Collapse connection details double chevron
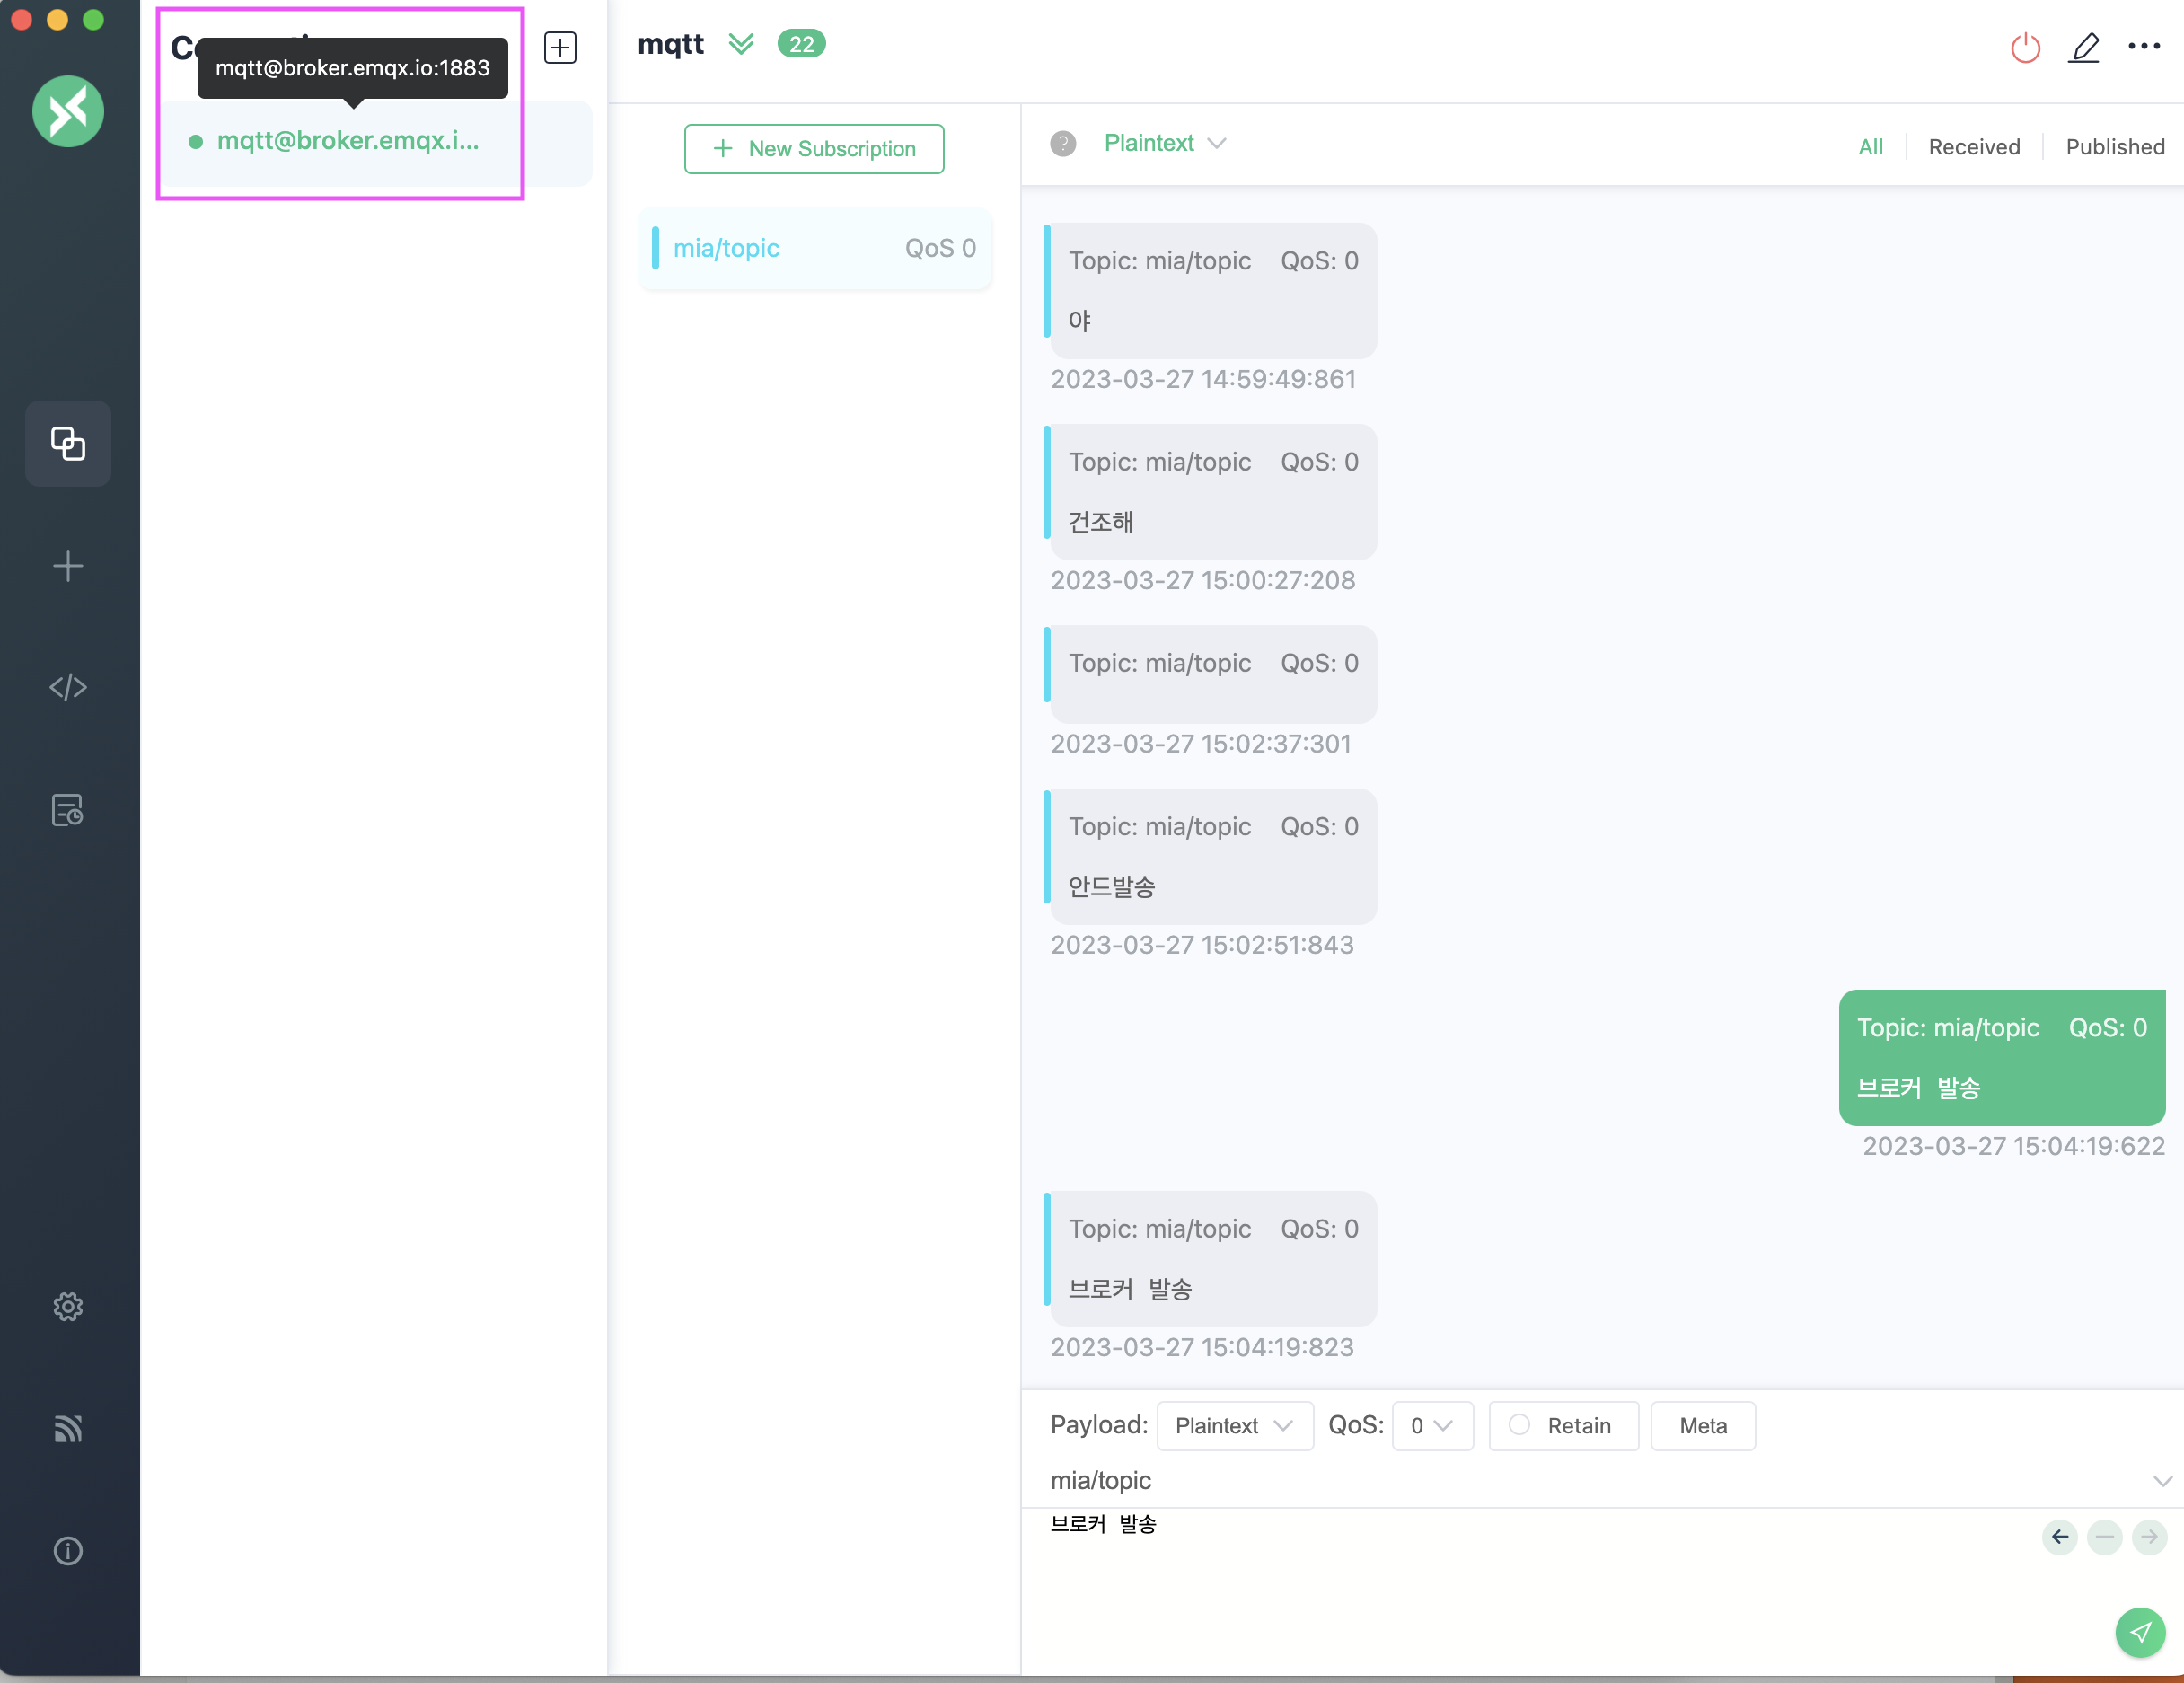2184x1683 pixels. [x=741, y=44]
